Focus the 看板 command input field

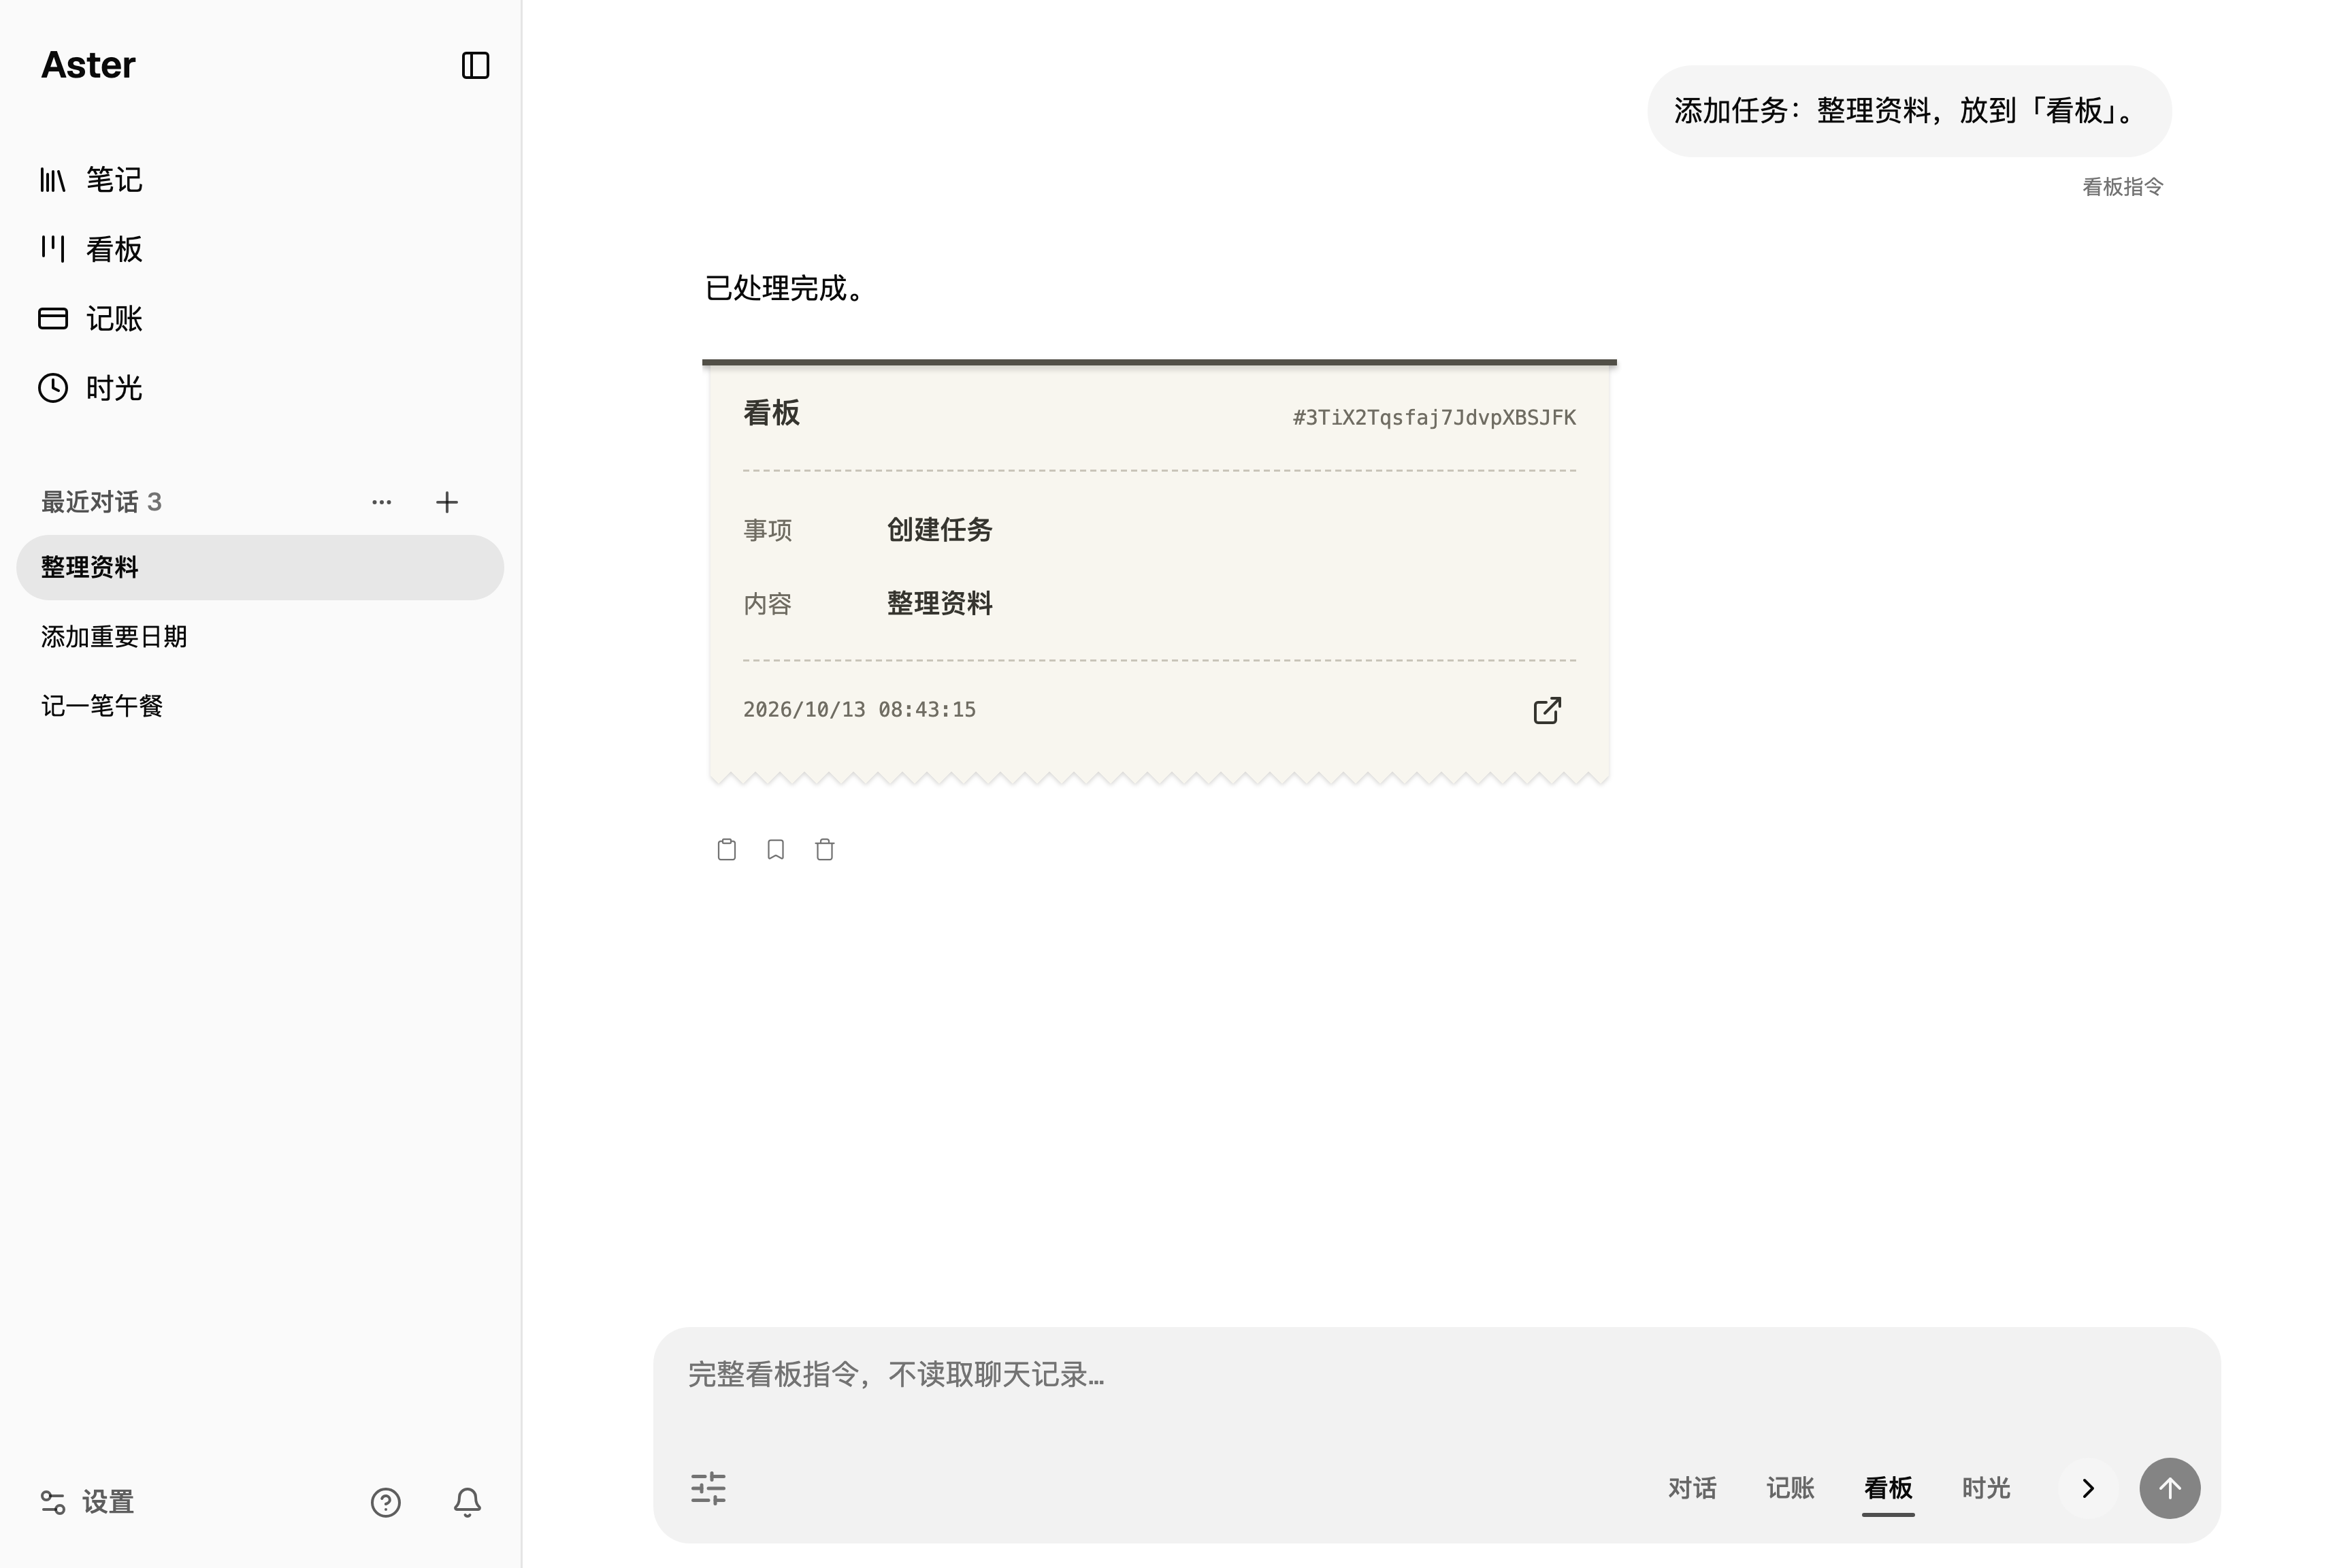[x=1436, y=1375]
